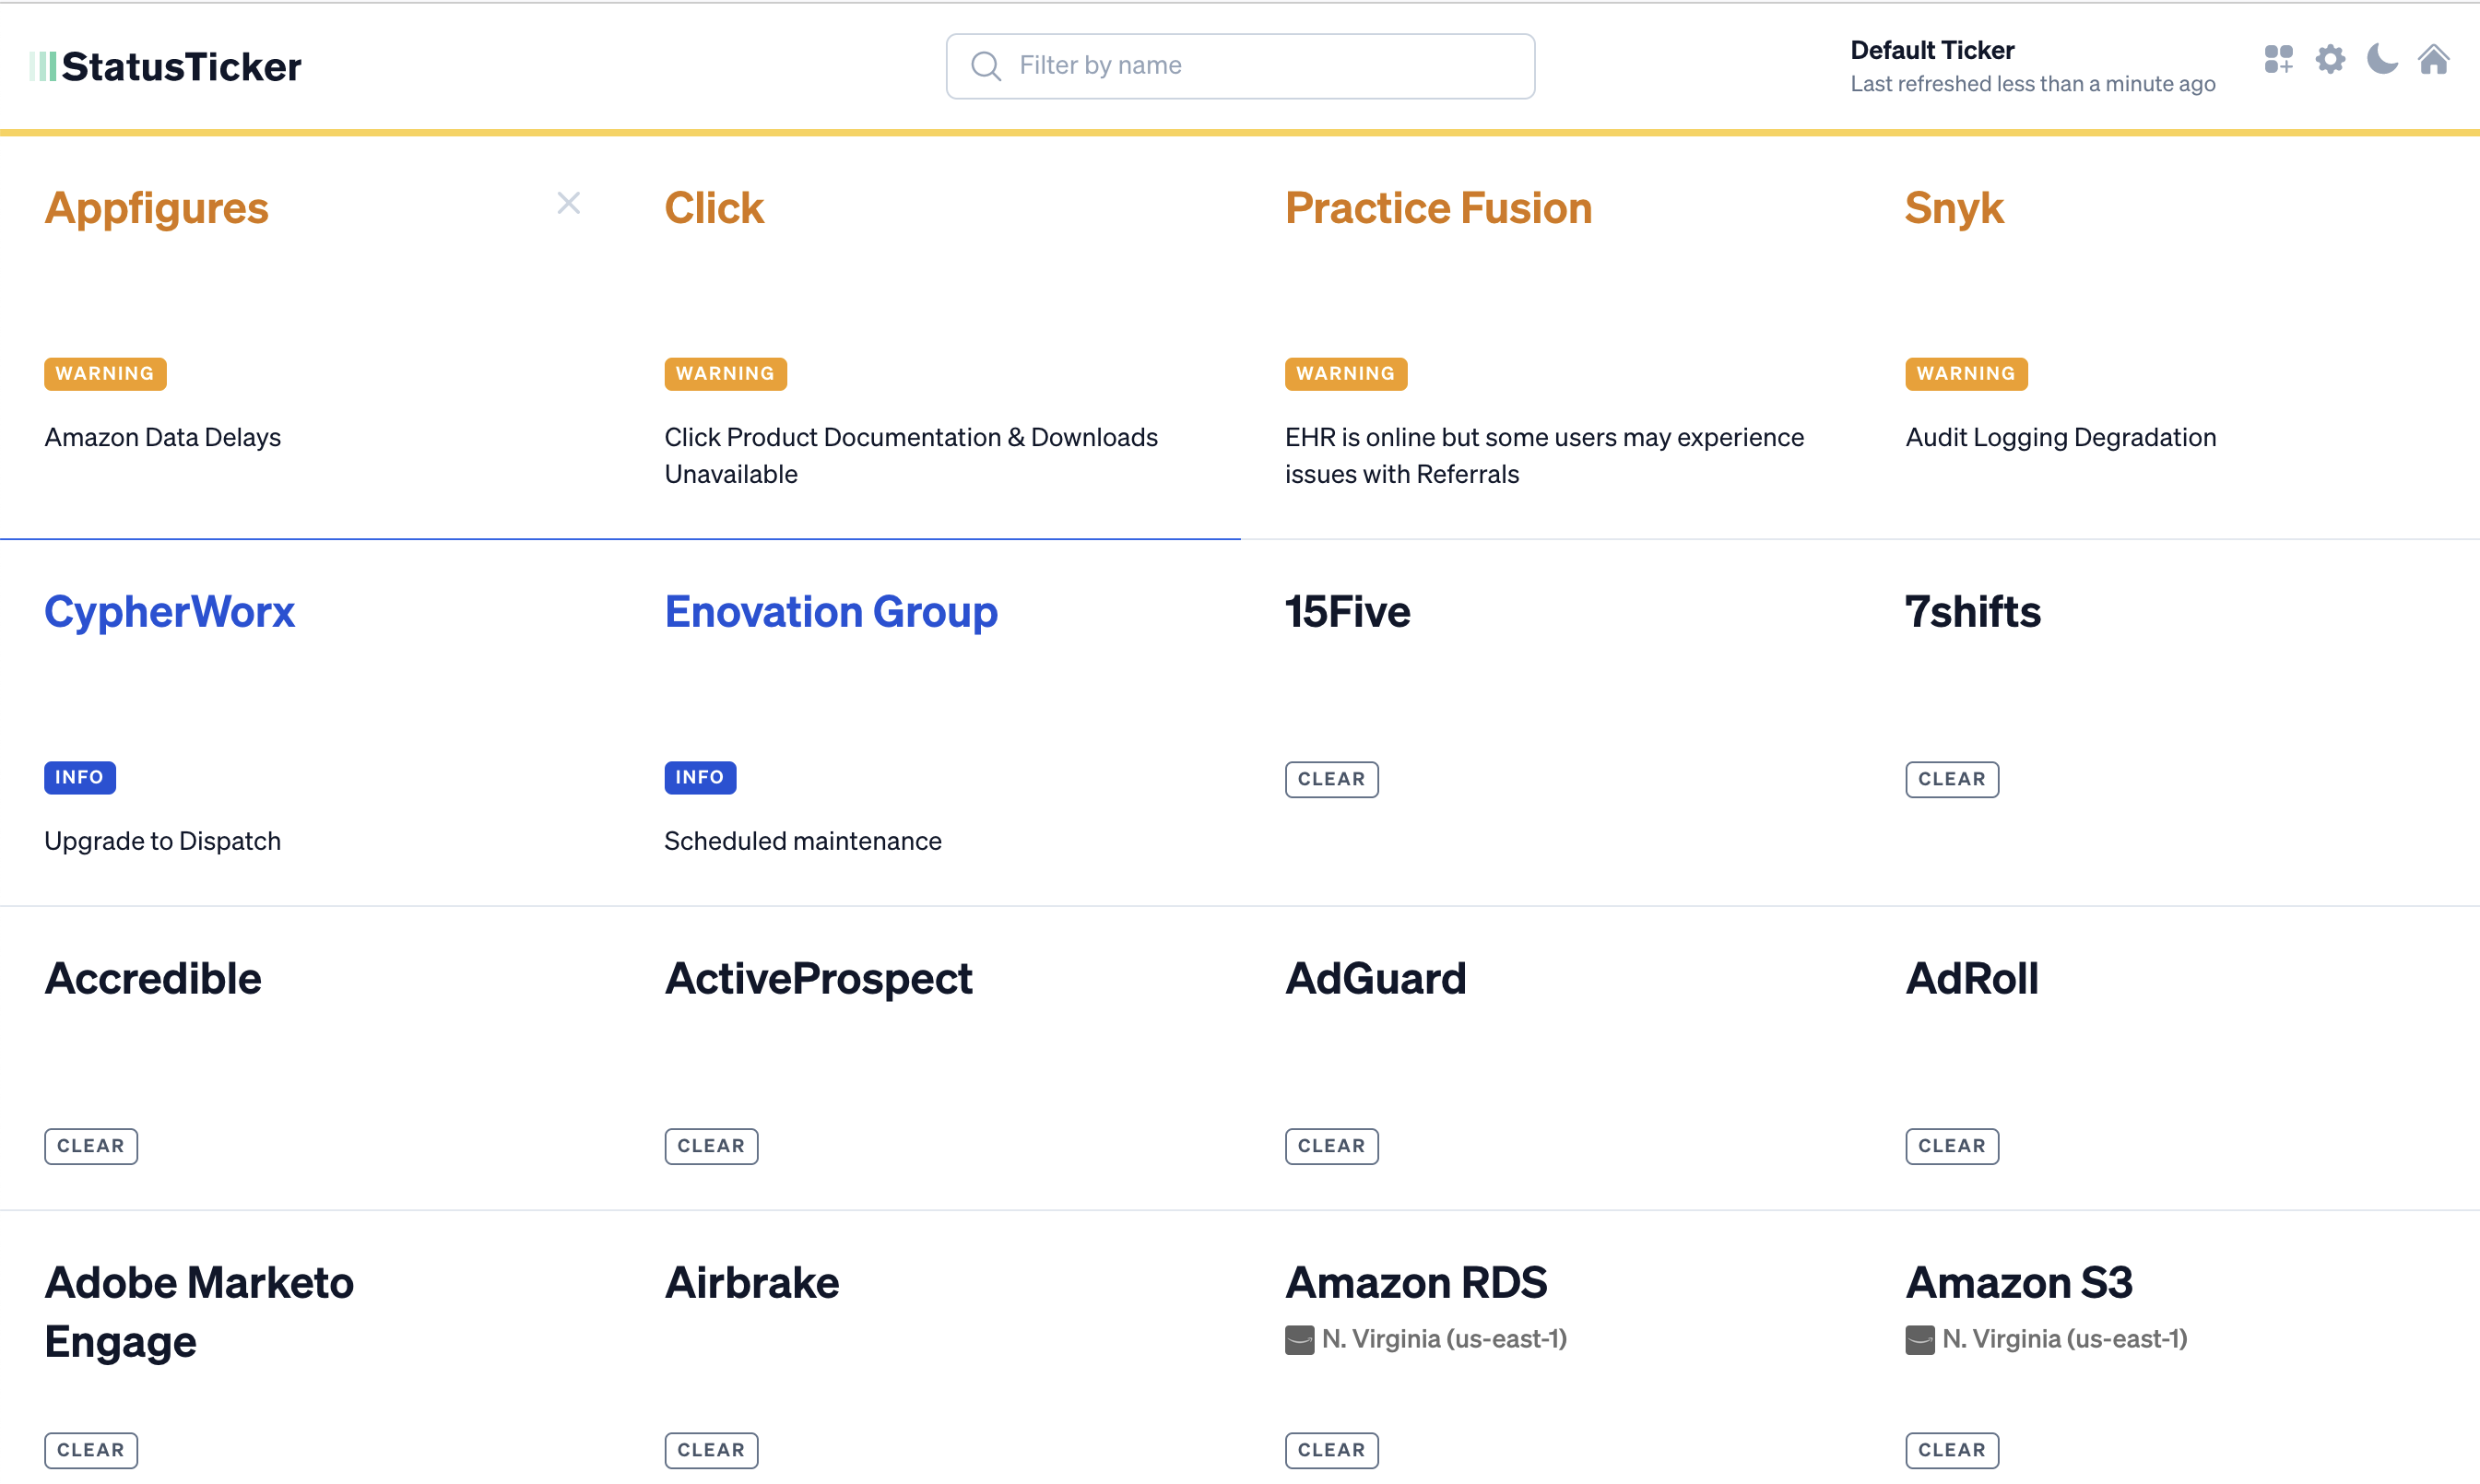This screenshot has width=2480, height=1484.
Task: Select the AdGuard service card
Action: (x=1550, y=1058)
